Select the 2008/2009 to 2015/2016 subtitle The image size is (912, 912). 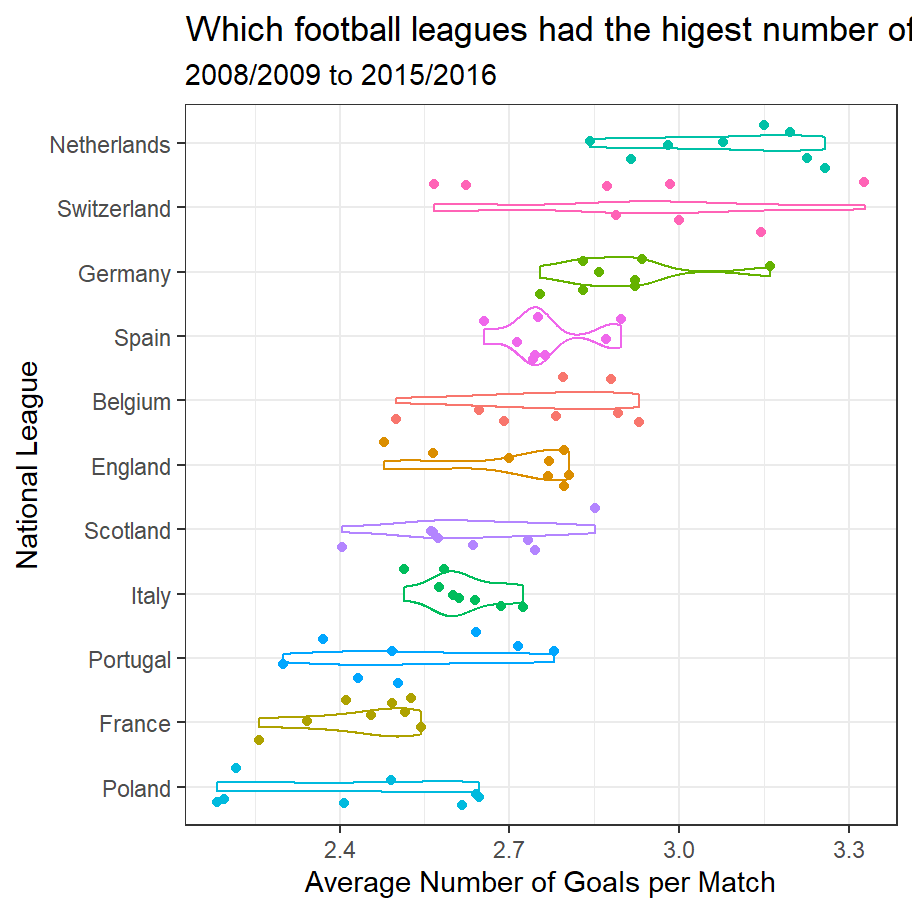pyautogui.click(x=341, y=75)
